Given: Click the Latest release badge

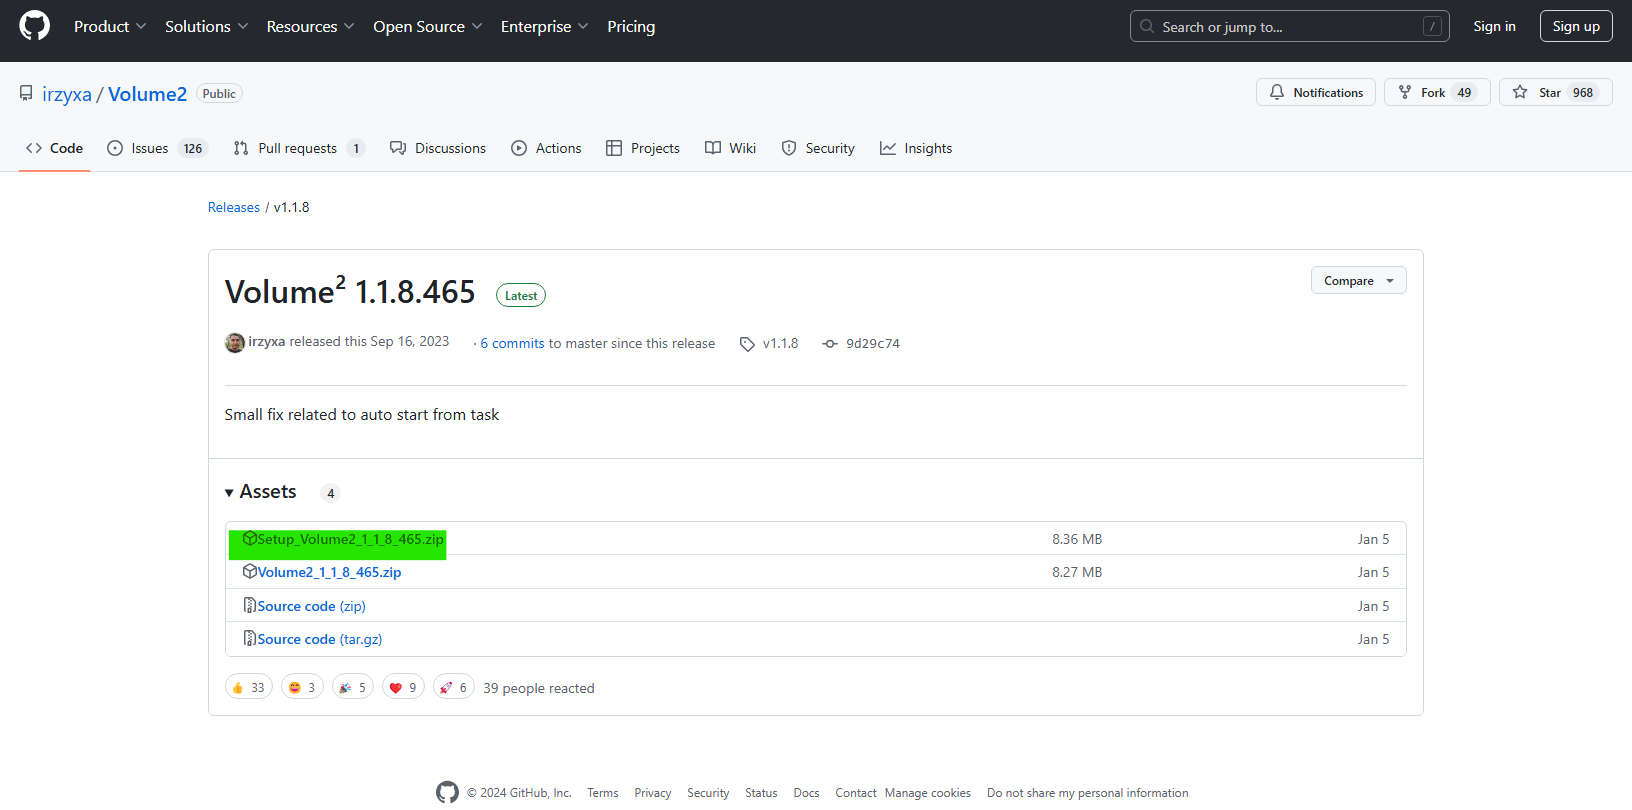Looking at the screenshot, I should pyautogui.click(x=521, y=295).
